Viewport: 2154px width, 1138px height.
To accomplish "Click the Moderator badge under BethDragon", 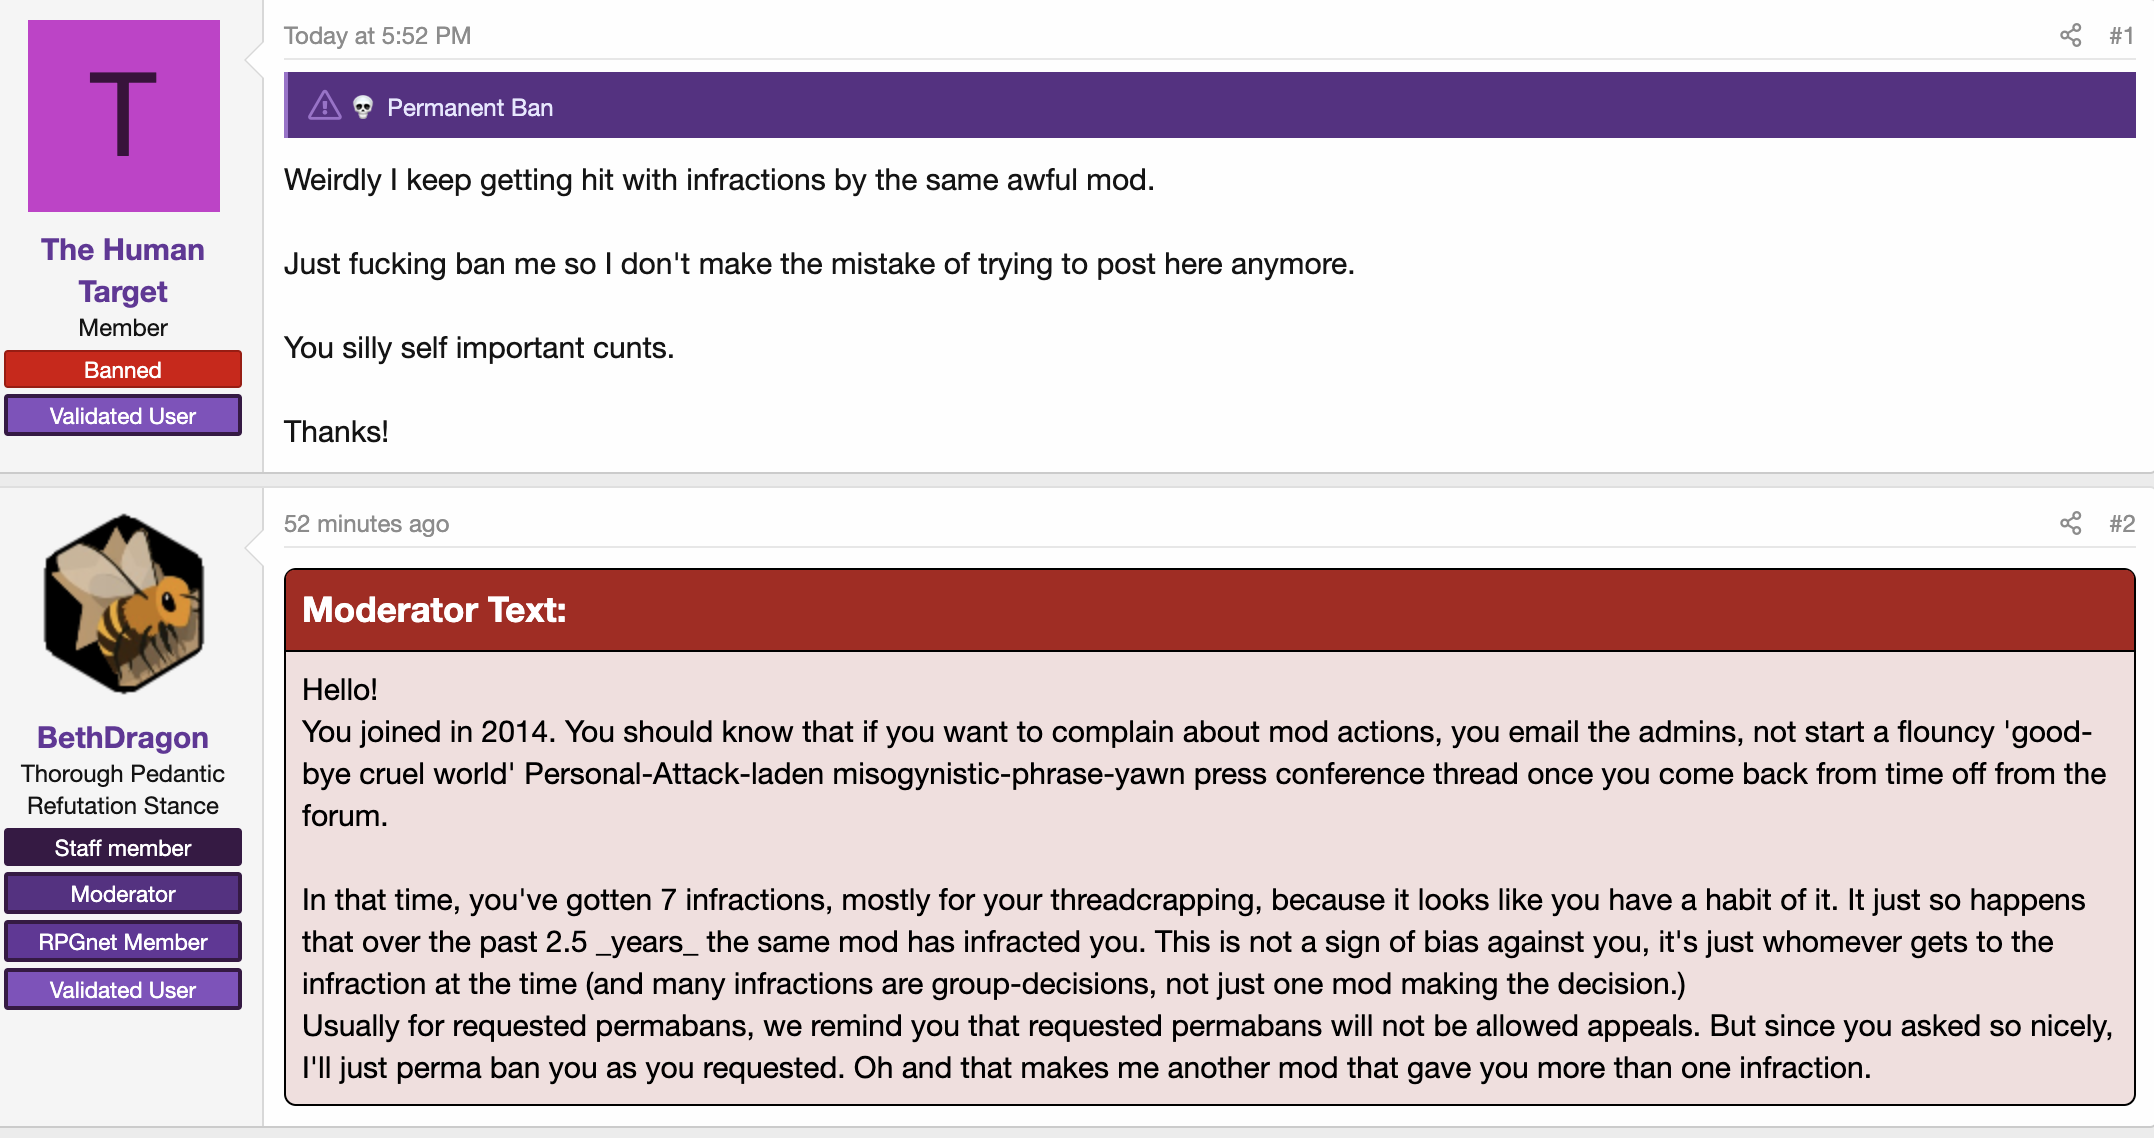I will (123, 893).
